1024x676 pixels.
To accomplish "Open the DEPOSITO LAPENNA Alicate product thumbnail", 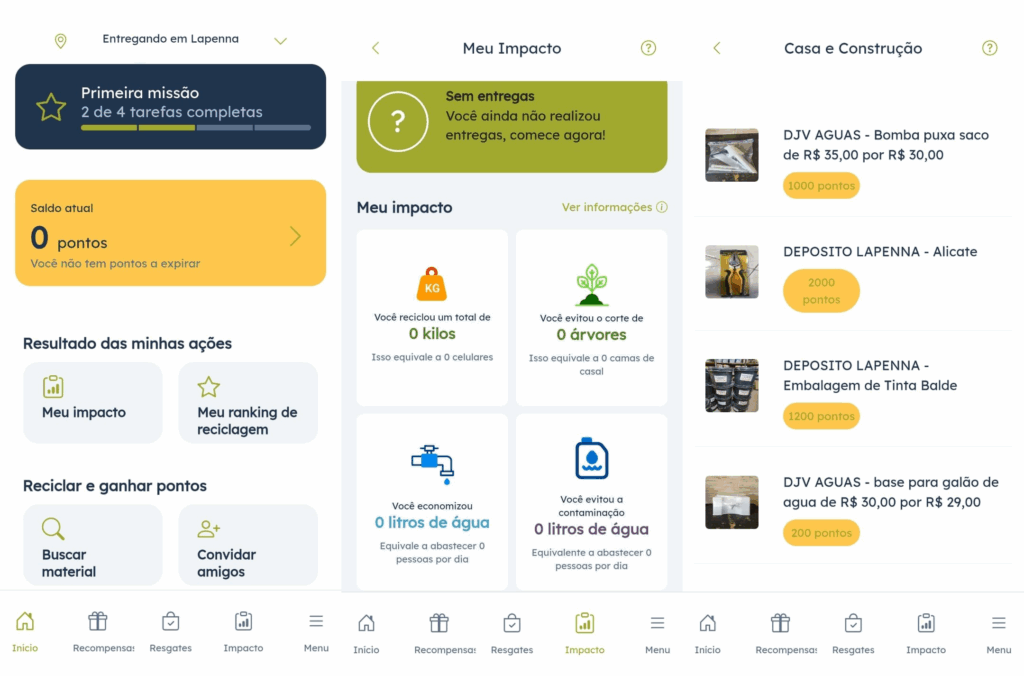I will [x=731, y=271].
